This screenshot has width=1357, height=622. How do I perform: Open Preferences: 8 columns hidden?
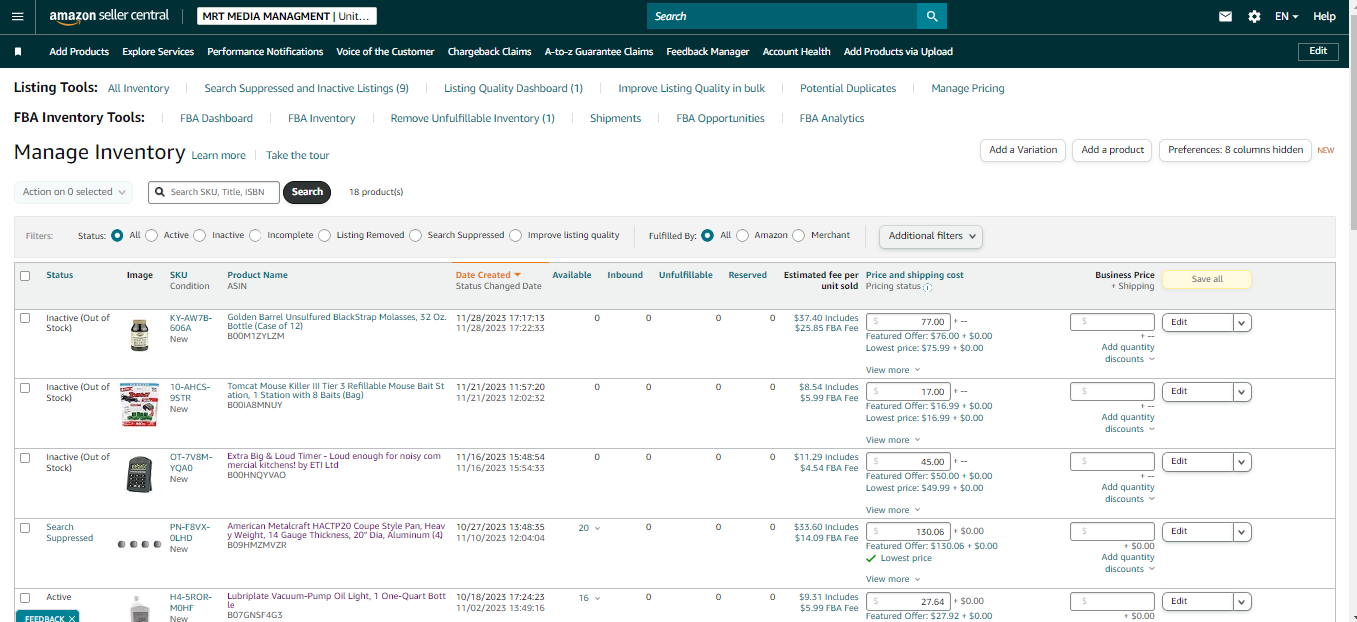(1236, 150)
